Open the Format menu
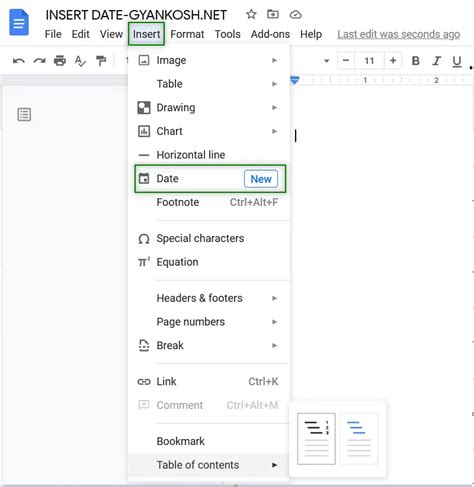Screen dimensions: 474x487 click(187, 34)
